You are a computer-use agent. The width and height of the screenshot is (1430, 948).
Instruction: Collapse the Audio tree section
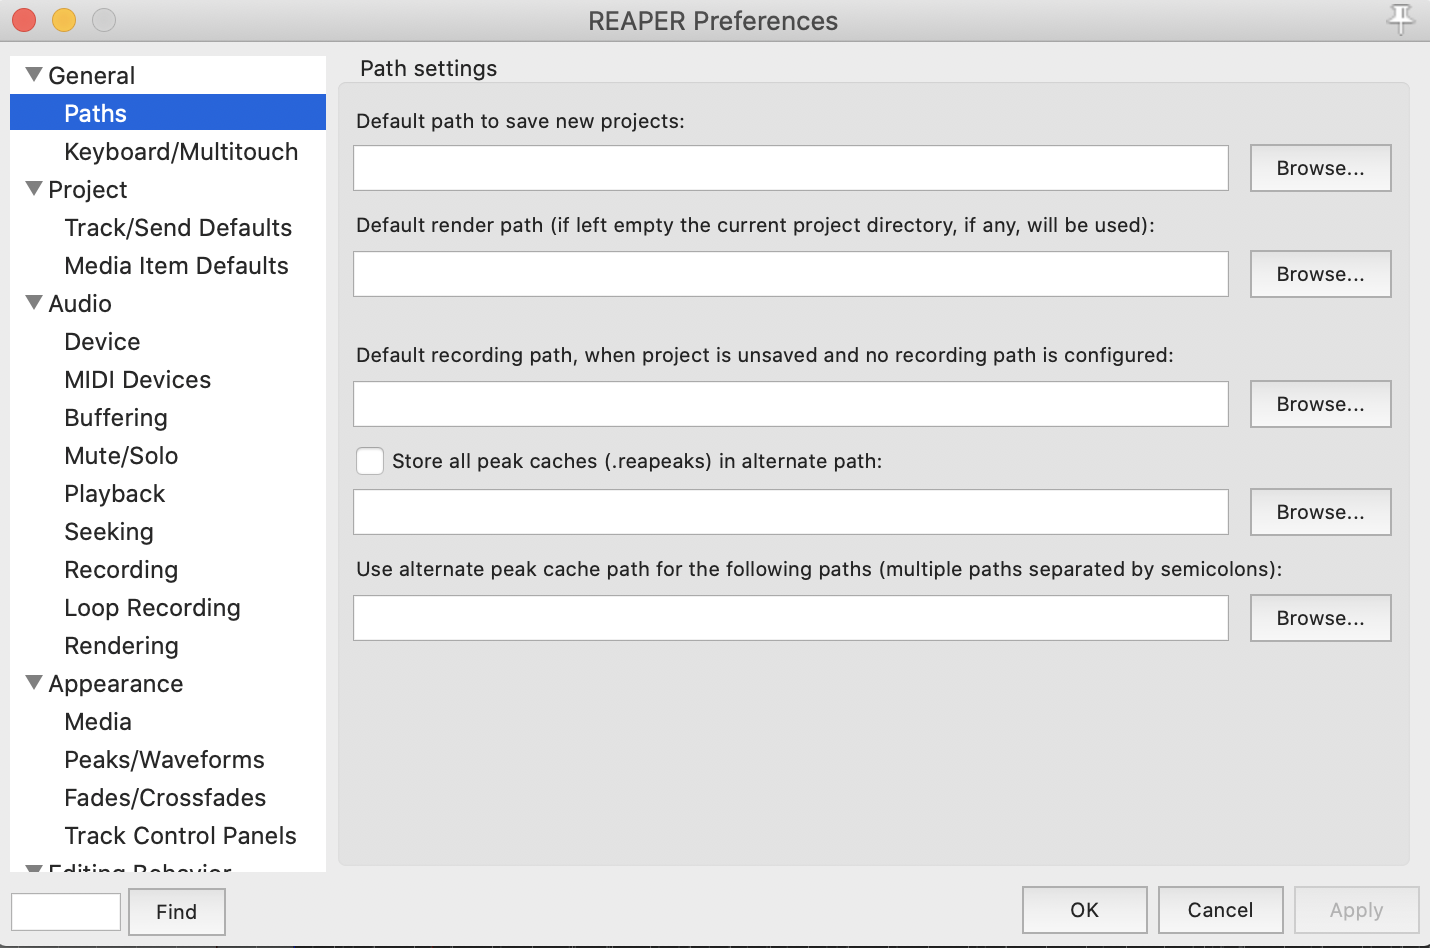34,302
